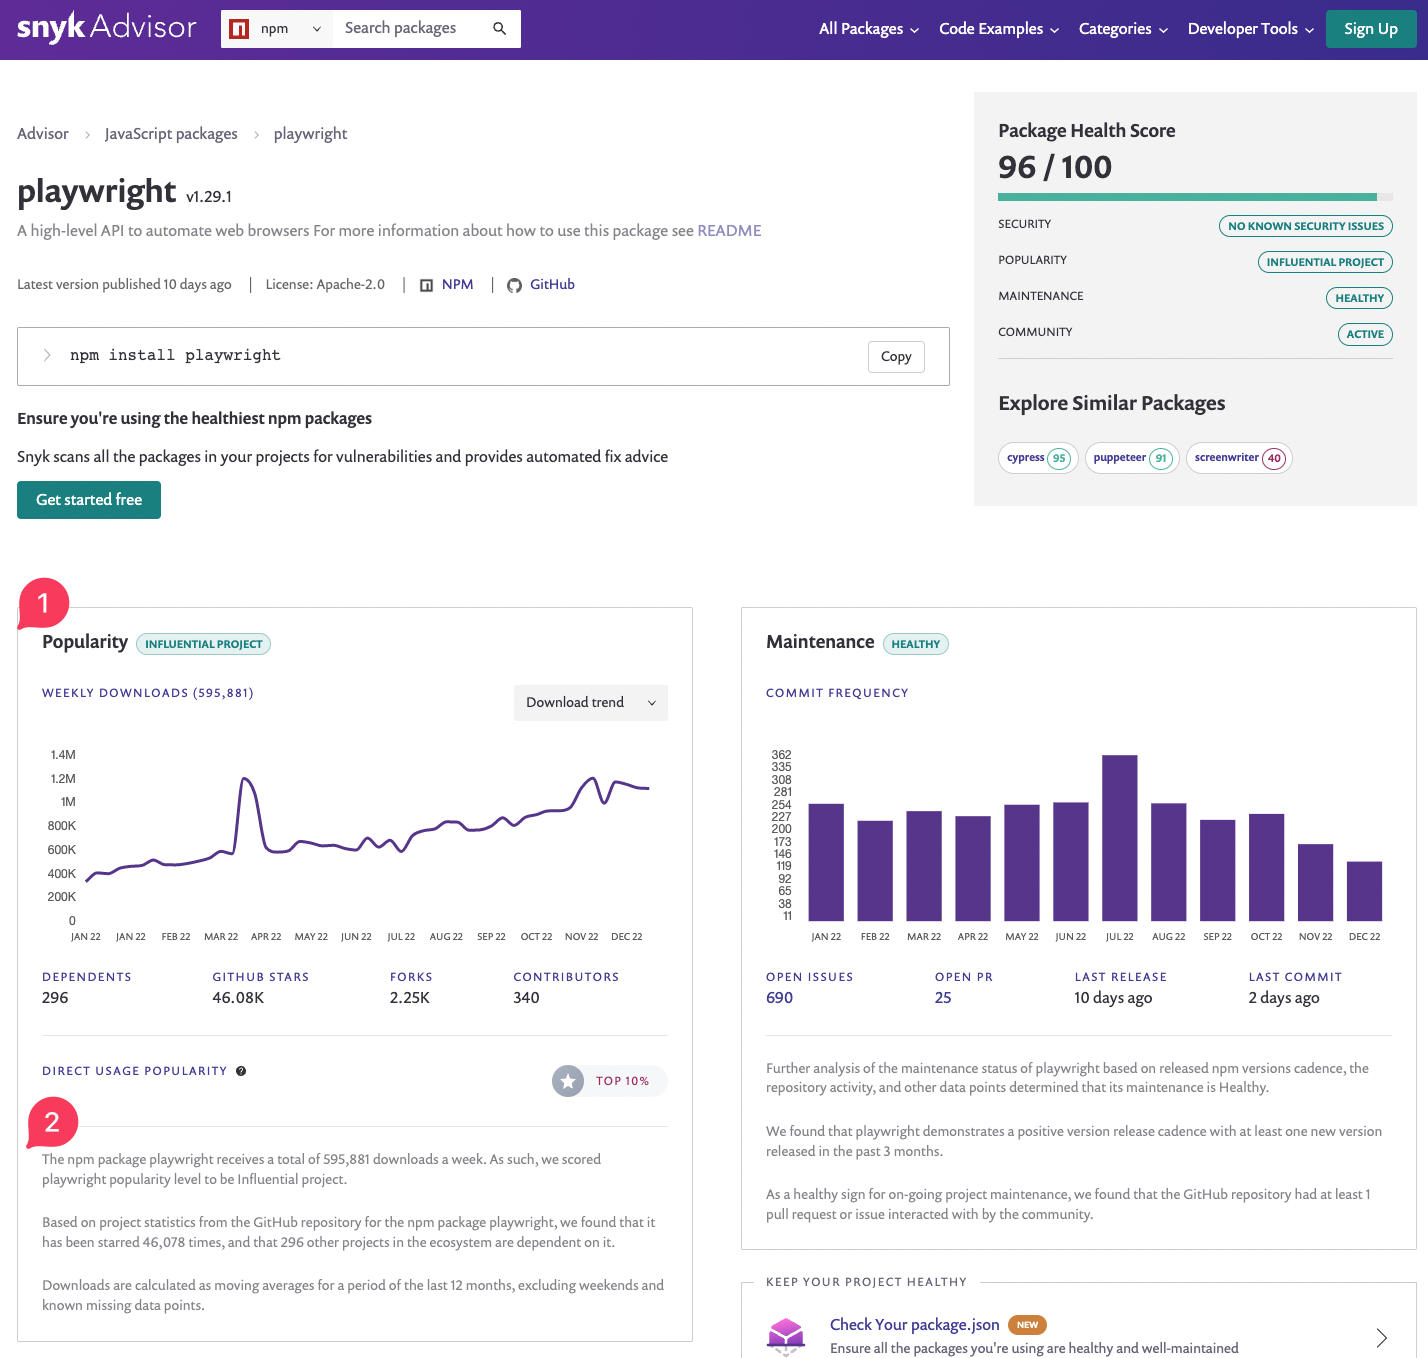This screenshot has height=1358, width=1428.
Task: Open the README link
Action: coord(729,231)
